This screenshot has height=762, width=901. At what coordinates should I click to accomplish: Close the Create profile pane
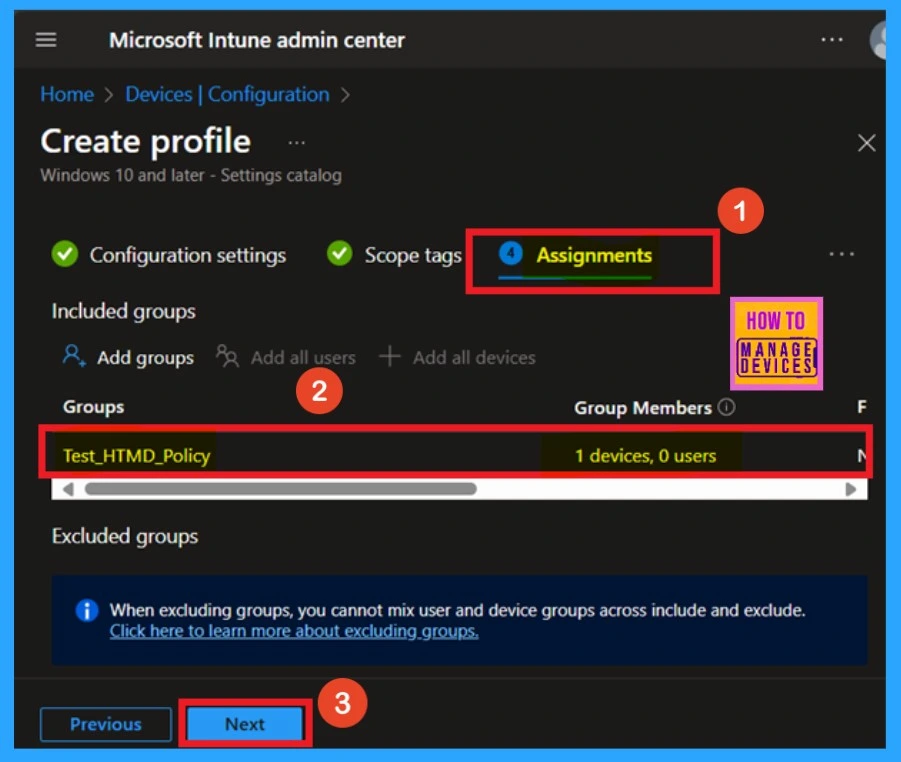pos(867,143)
